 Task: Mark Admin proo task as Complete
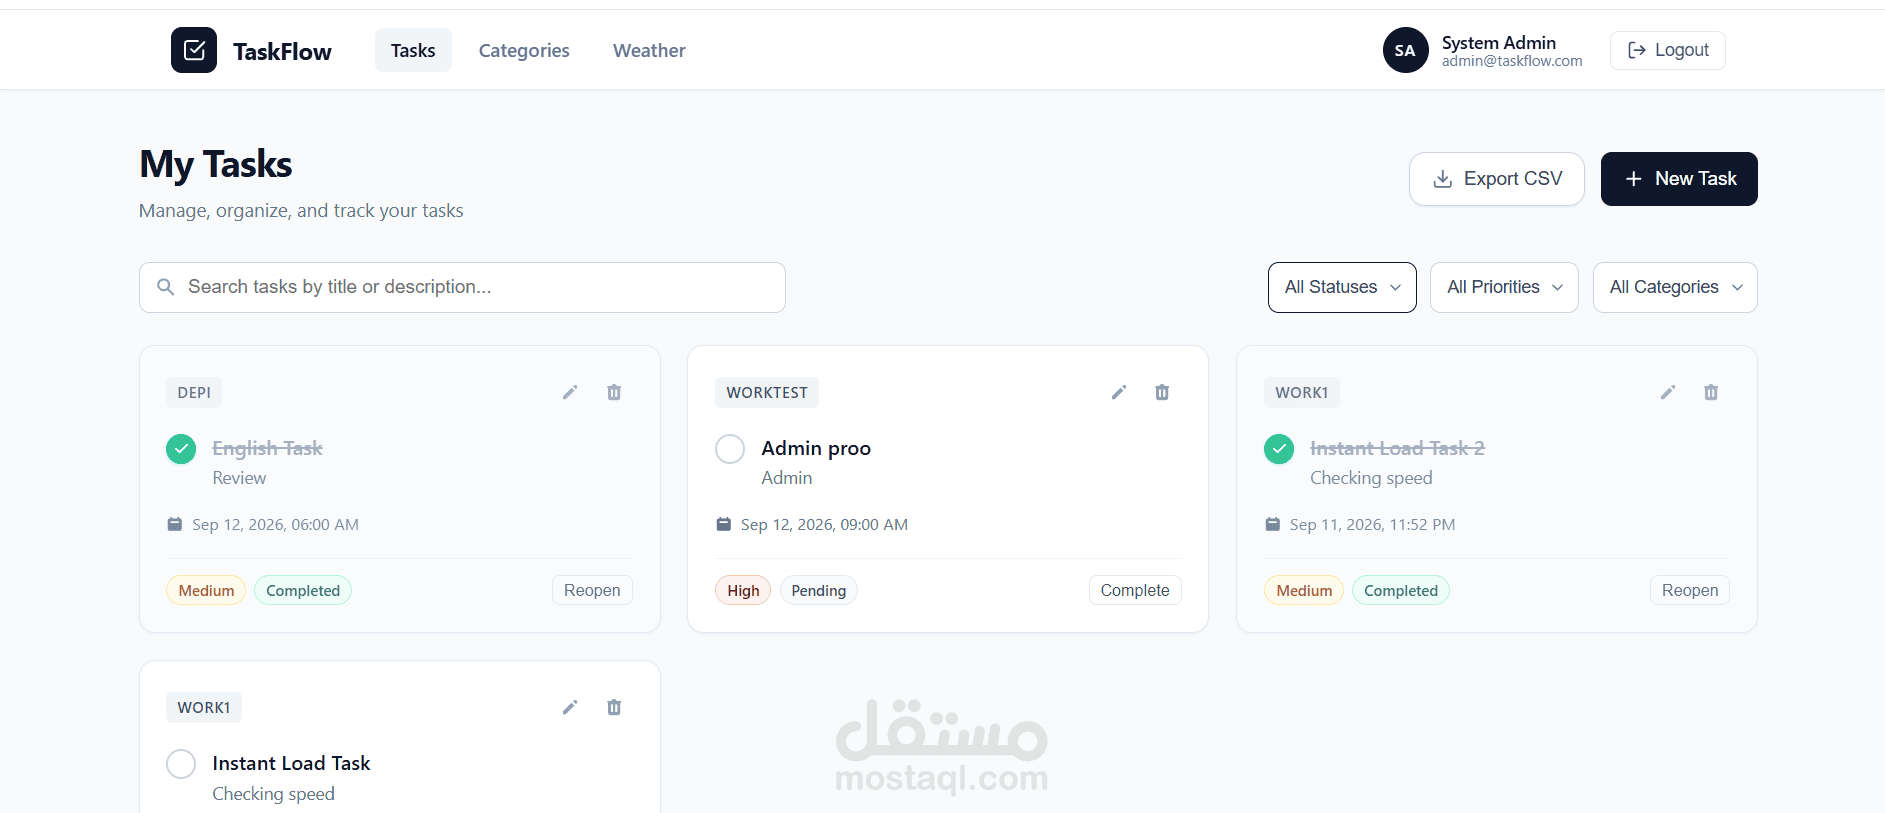pos(1135,590)
